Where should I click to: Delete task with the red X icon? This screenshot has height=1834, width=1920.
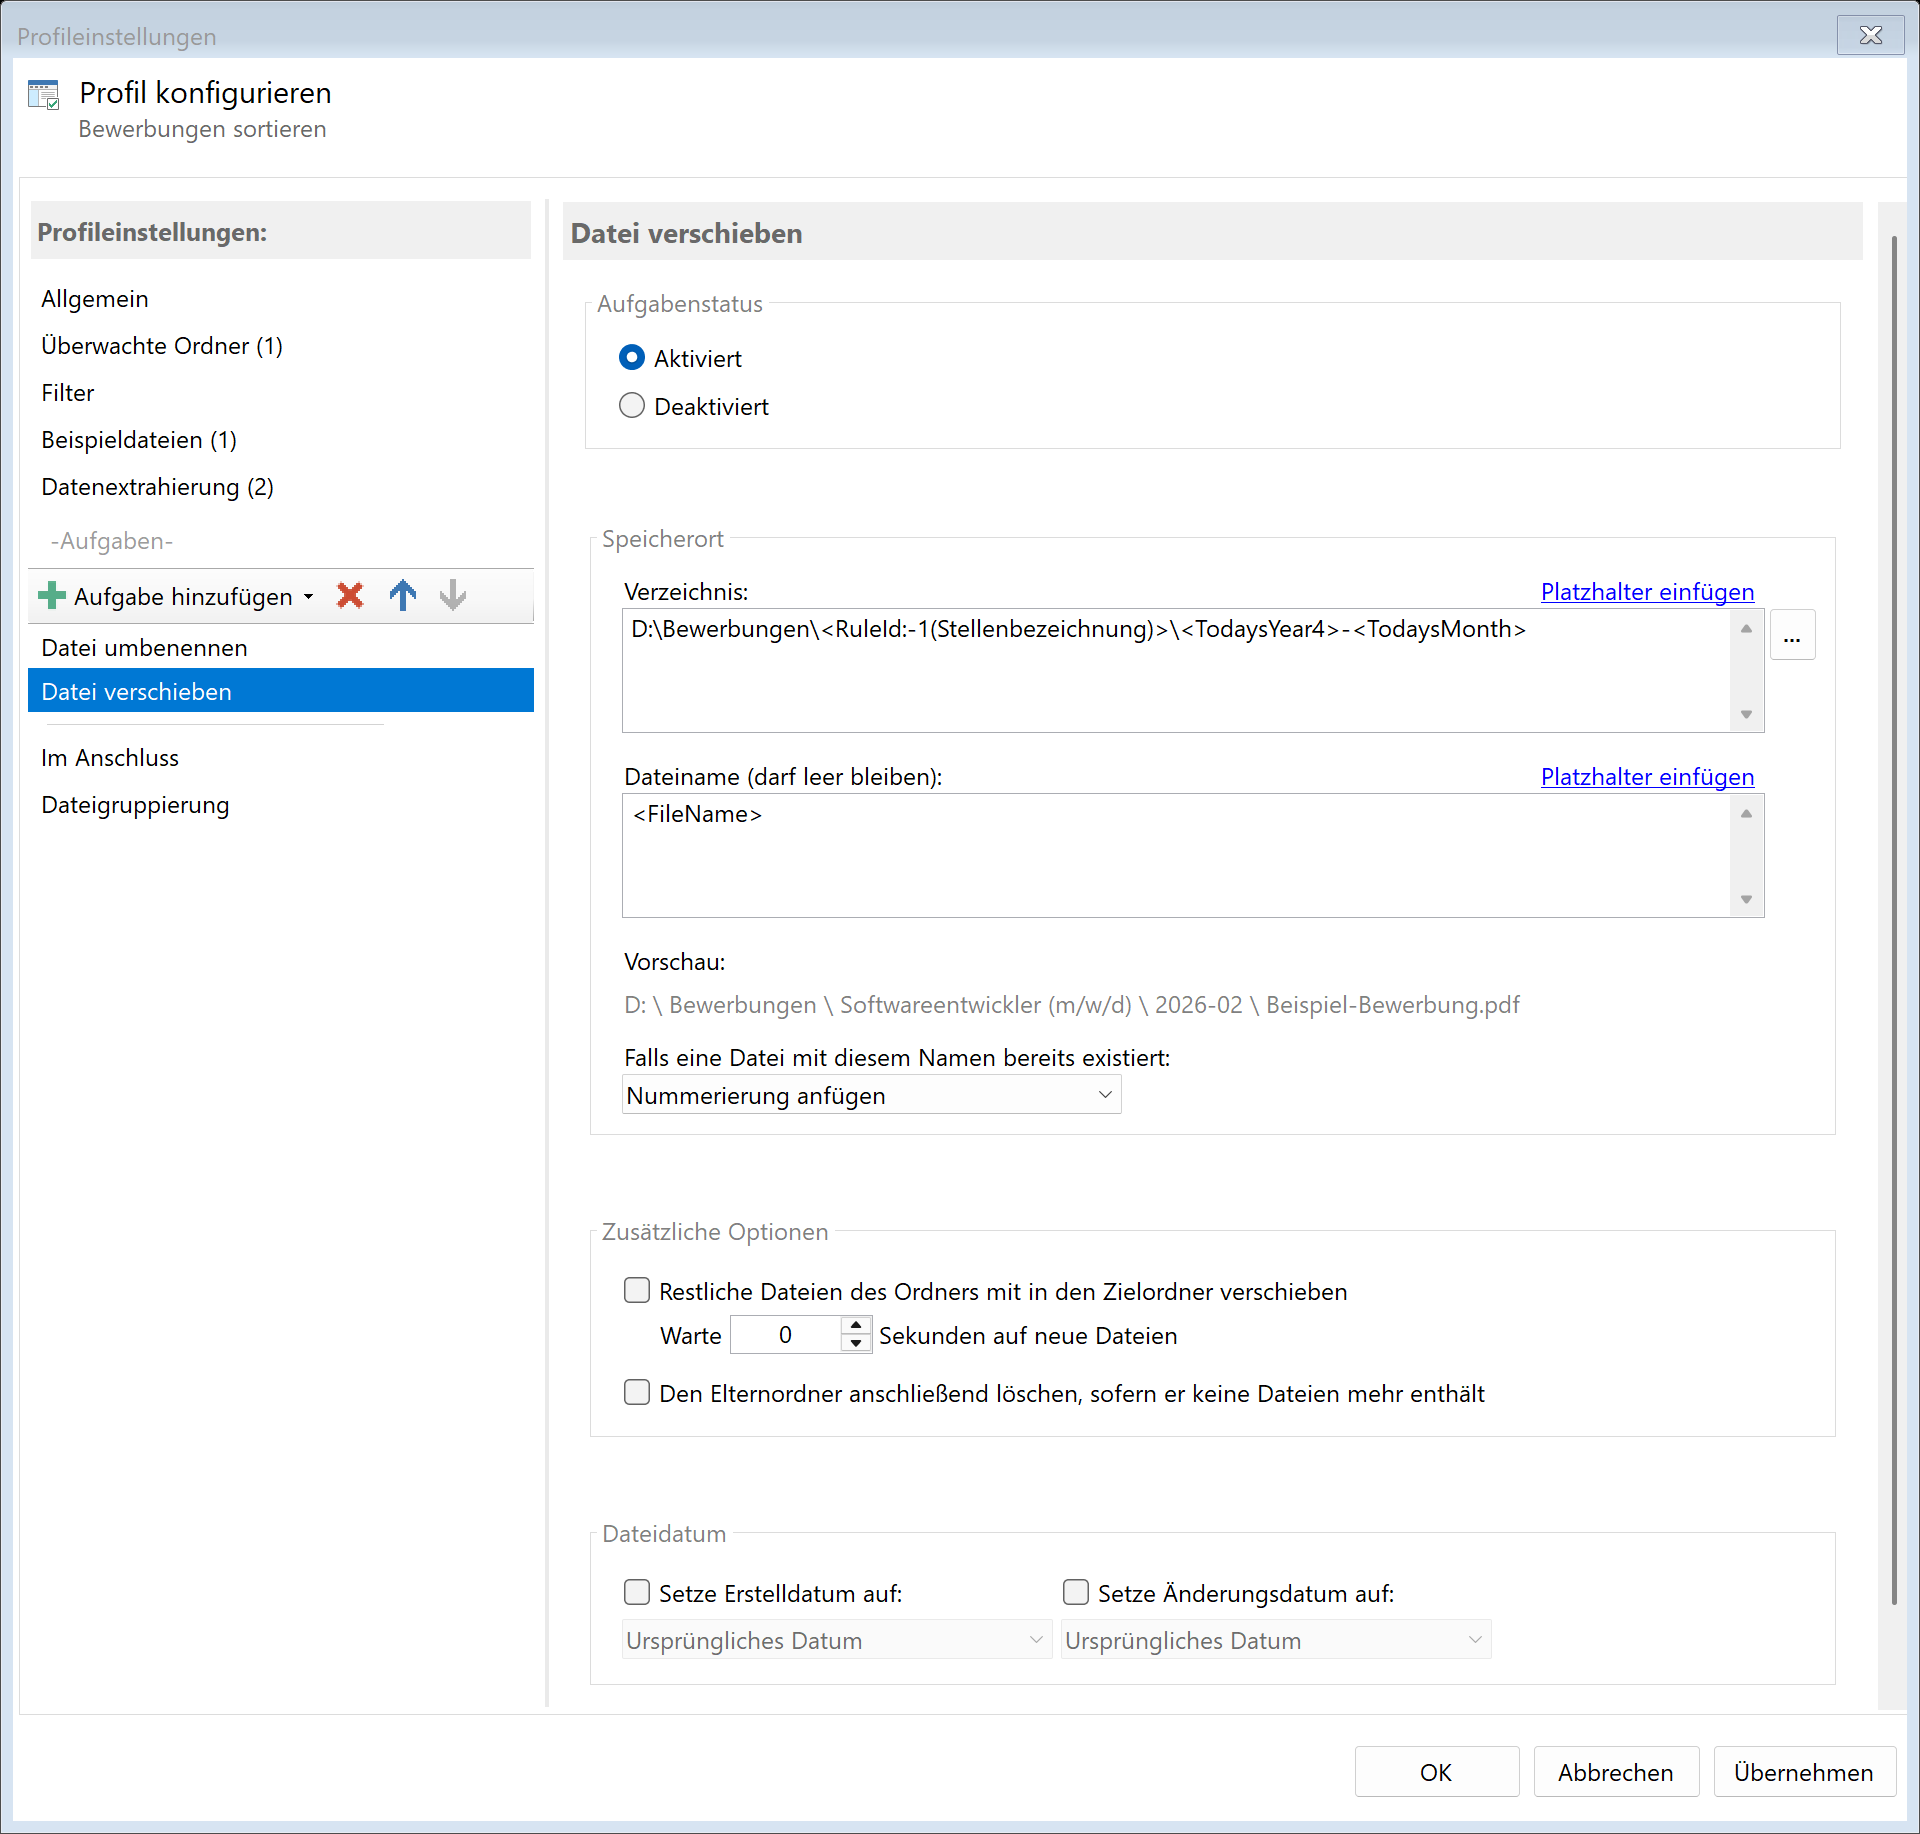tap(350, 596)
